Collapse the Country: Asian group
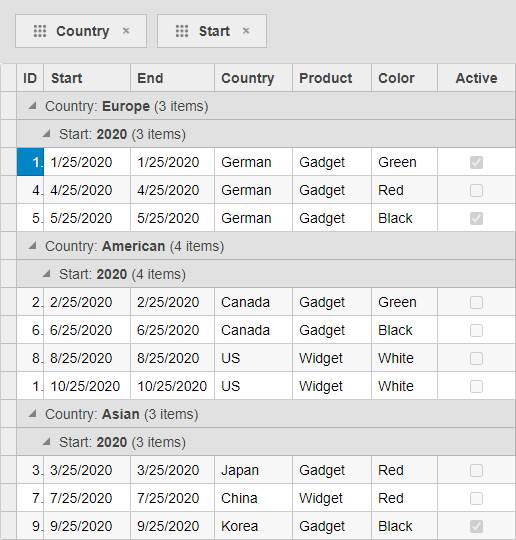This screenshot has height=540, width=516. click(32, 414)
